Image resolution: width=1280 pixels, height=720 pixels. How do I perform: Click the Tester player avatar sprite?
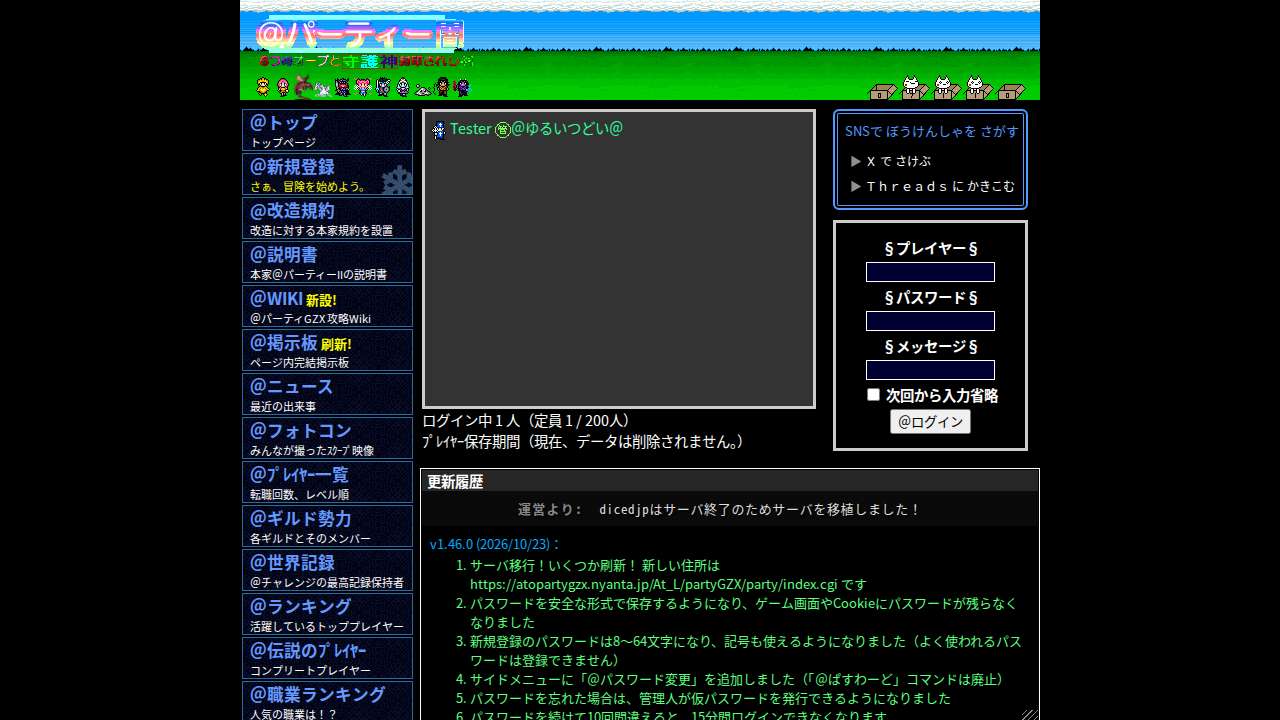[439, 130]
